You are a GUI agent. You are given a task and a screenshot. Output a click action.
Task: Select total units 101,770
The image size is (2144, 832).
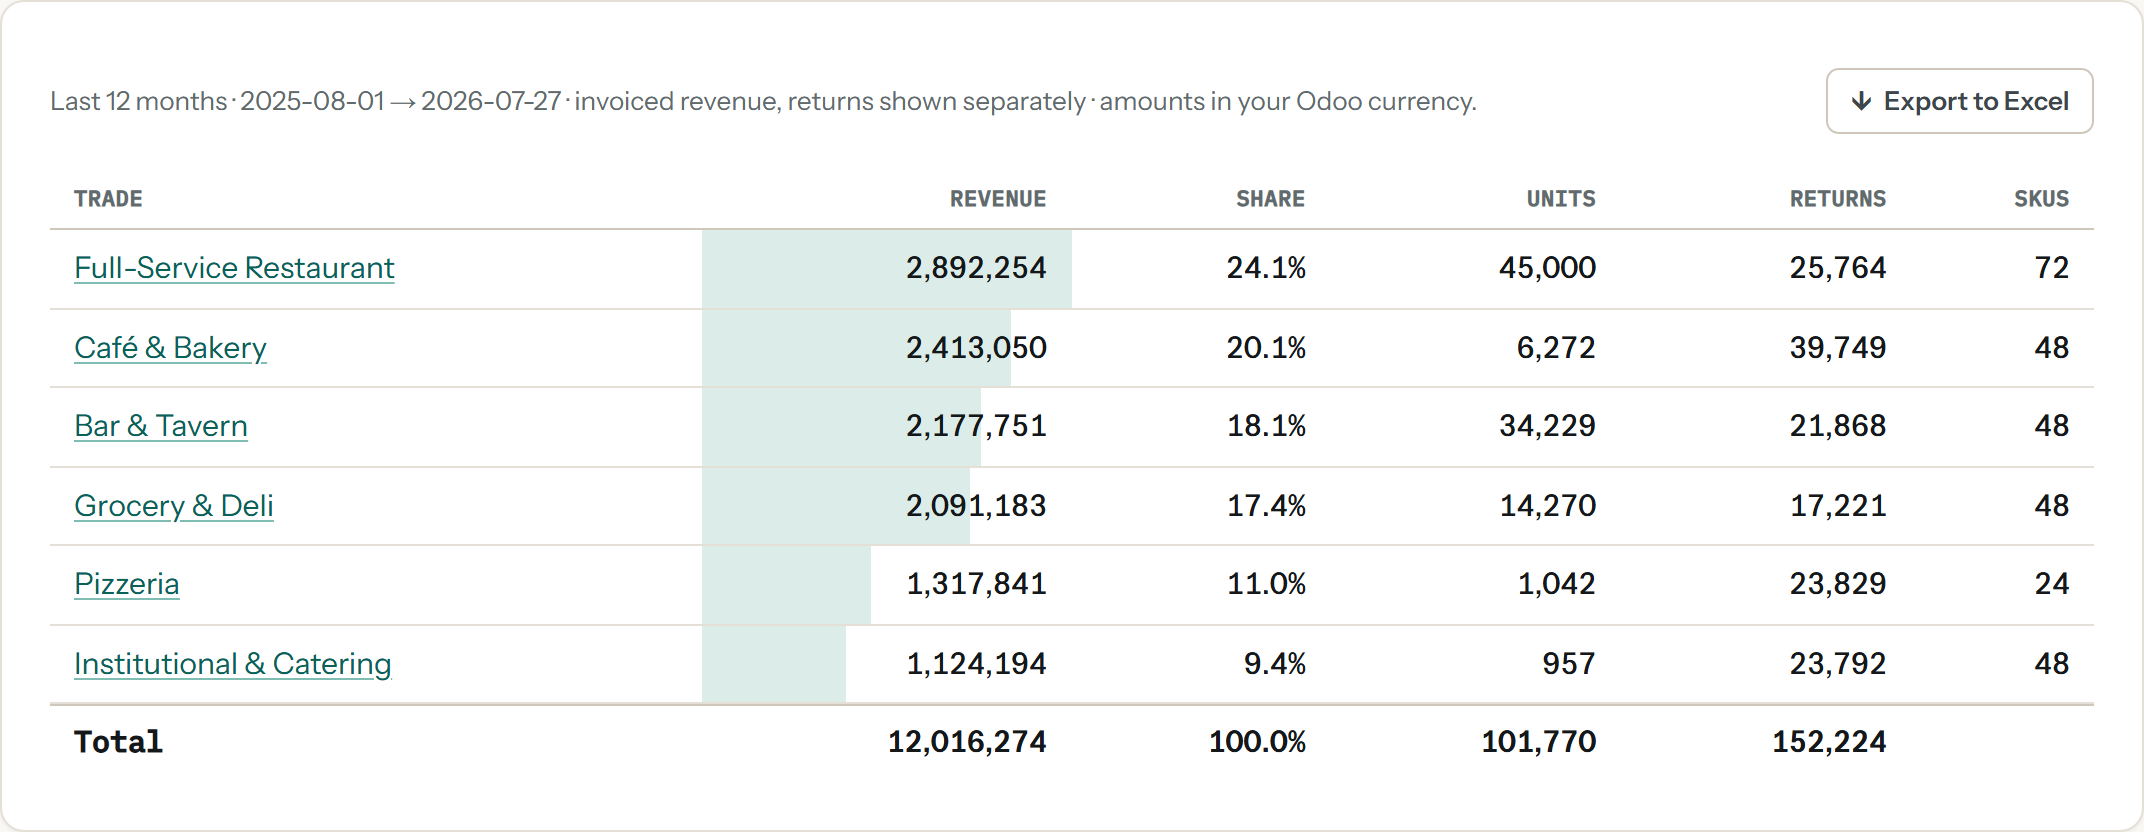tap(1538, 742)
